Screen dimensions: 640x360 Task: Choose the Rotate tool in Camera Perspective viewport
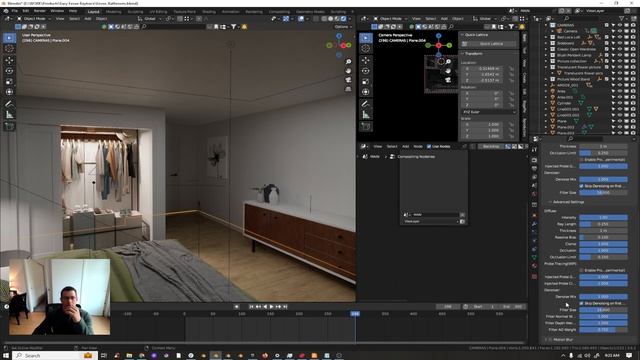366,71
